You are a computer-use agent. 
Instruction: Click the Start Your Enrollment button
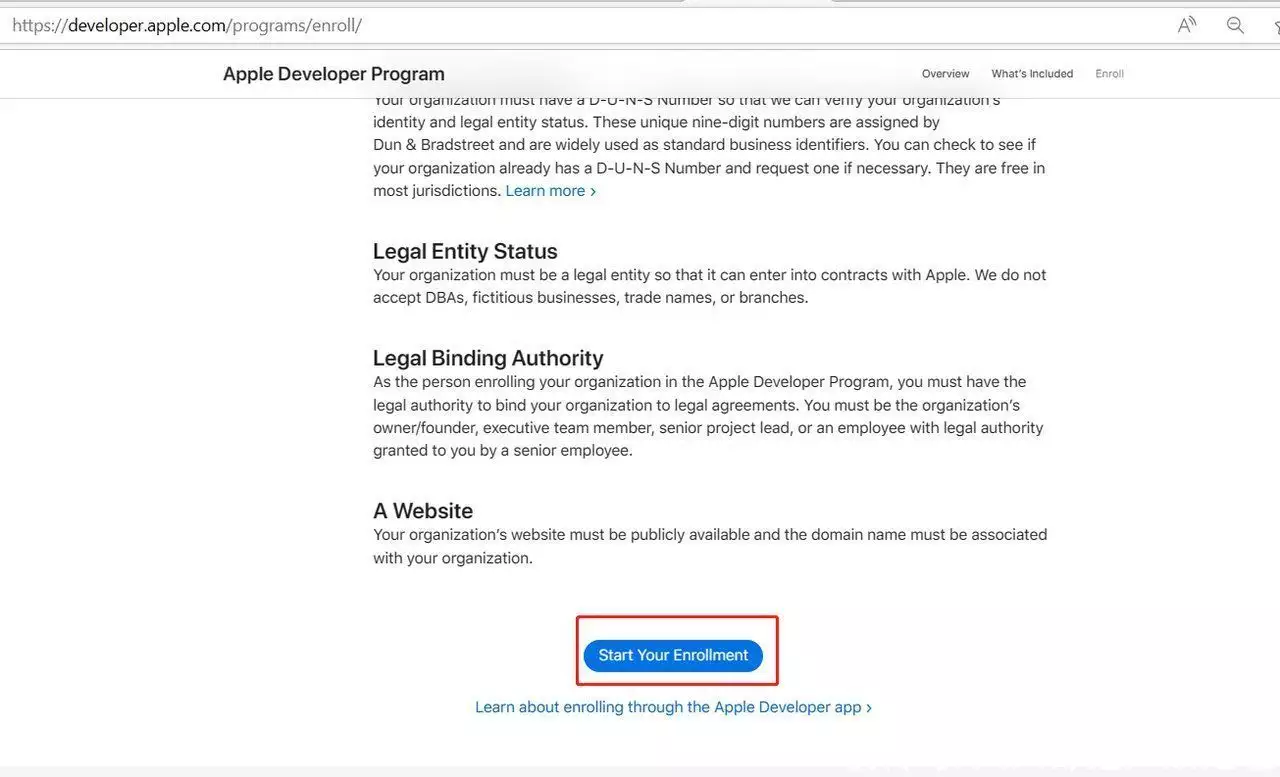673,655
